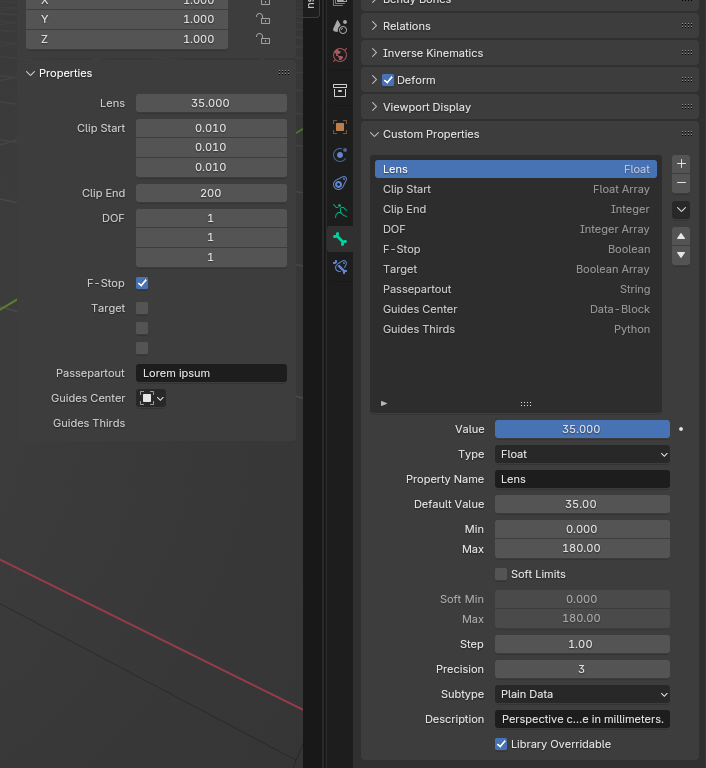
Task: Click the Max field showing 180.00
Action: [582, 549]
